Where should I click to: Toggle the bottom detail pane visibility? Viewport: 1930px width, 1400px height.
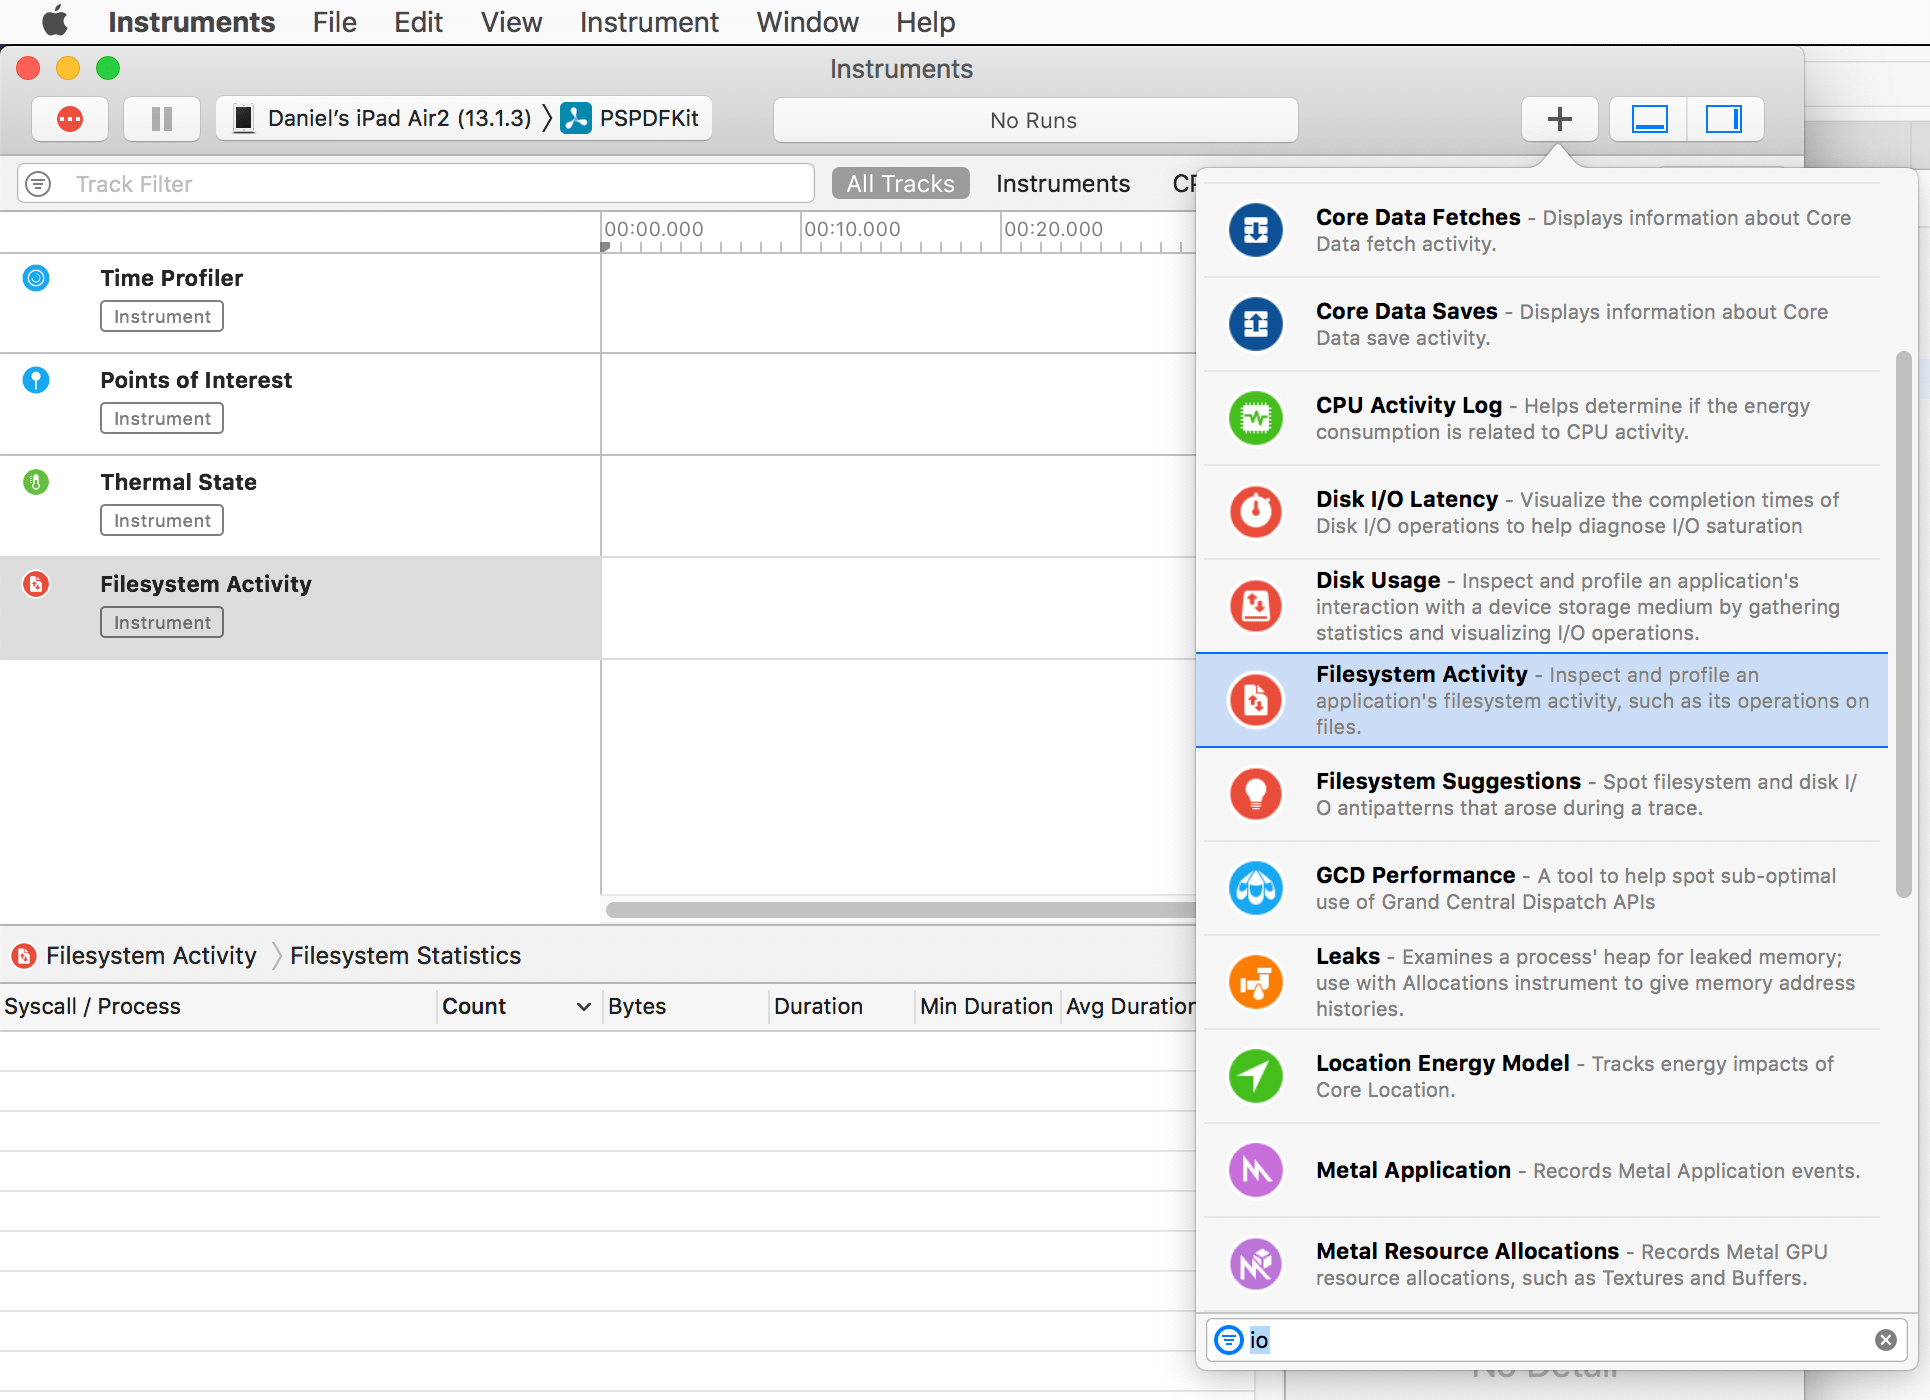1649,119
